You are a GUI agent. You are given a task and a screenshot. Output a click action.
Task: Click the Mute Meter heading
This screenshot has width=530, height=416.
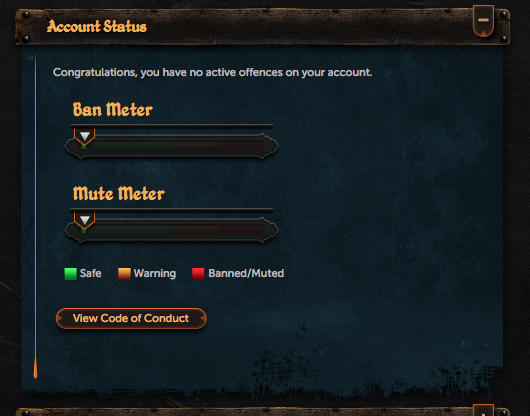119,193
